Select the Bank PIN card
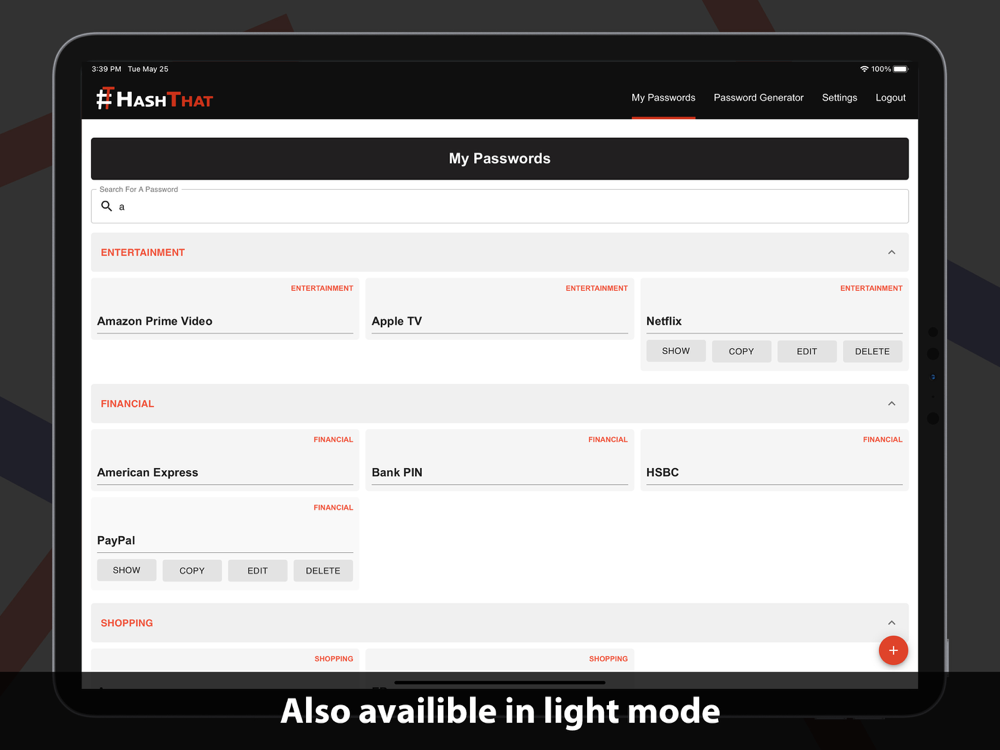Viewport: 1000px width, 750px height. point(500,460)
